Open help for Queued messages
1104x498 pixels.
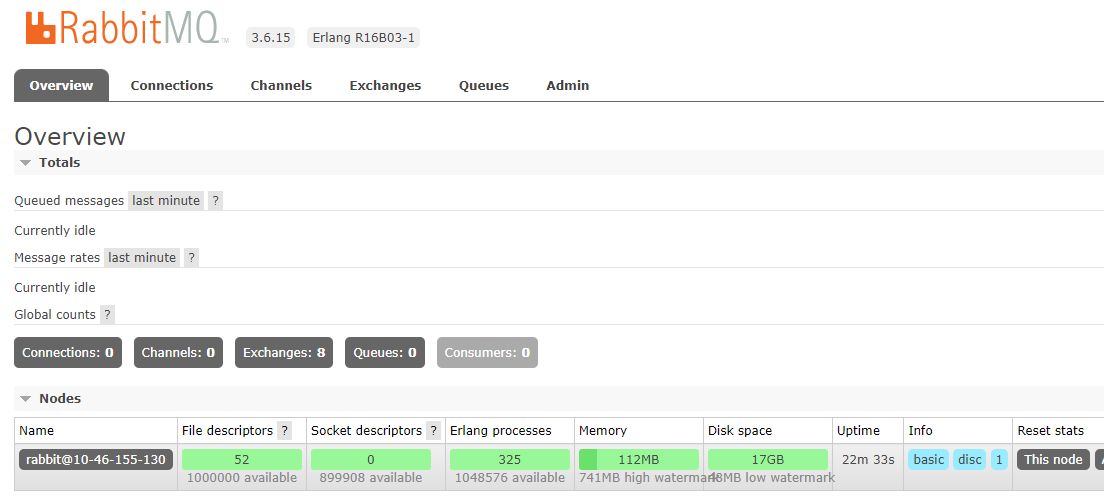pos(215,201)
